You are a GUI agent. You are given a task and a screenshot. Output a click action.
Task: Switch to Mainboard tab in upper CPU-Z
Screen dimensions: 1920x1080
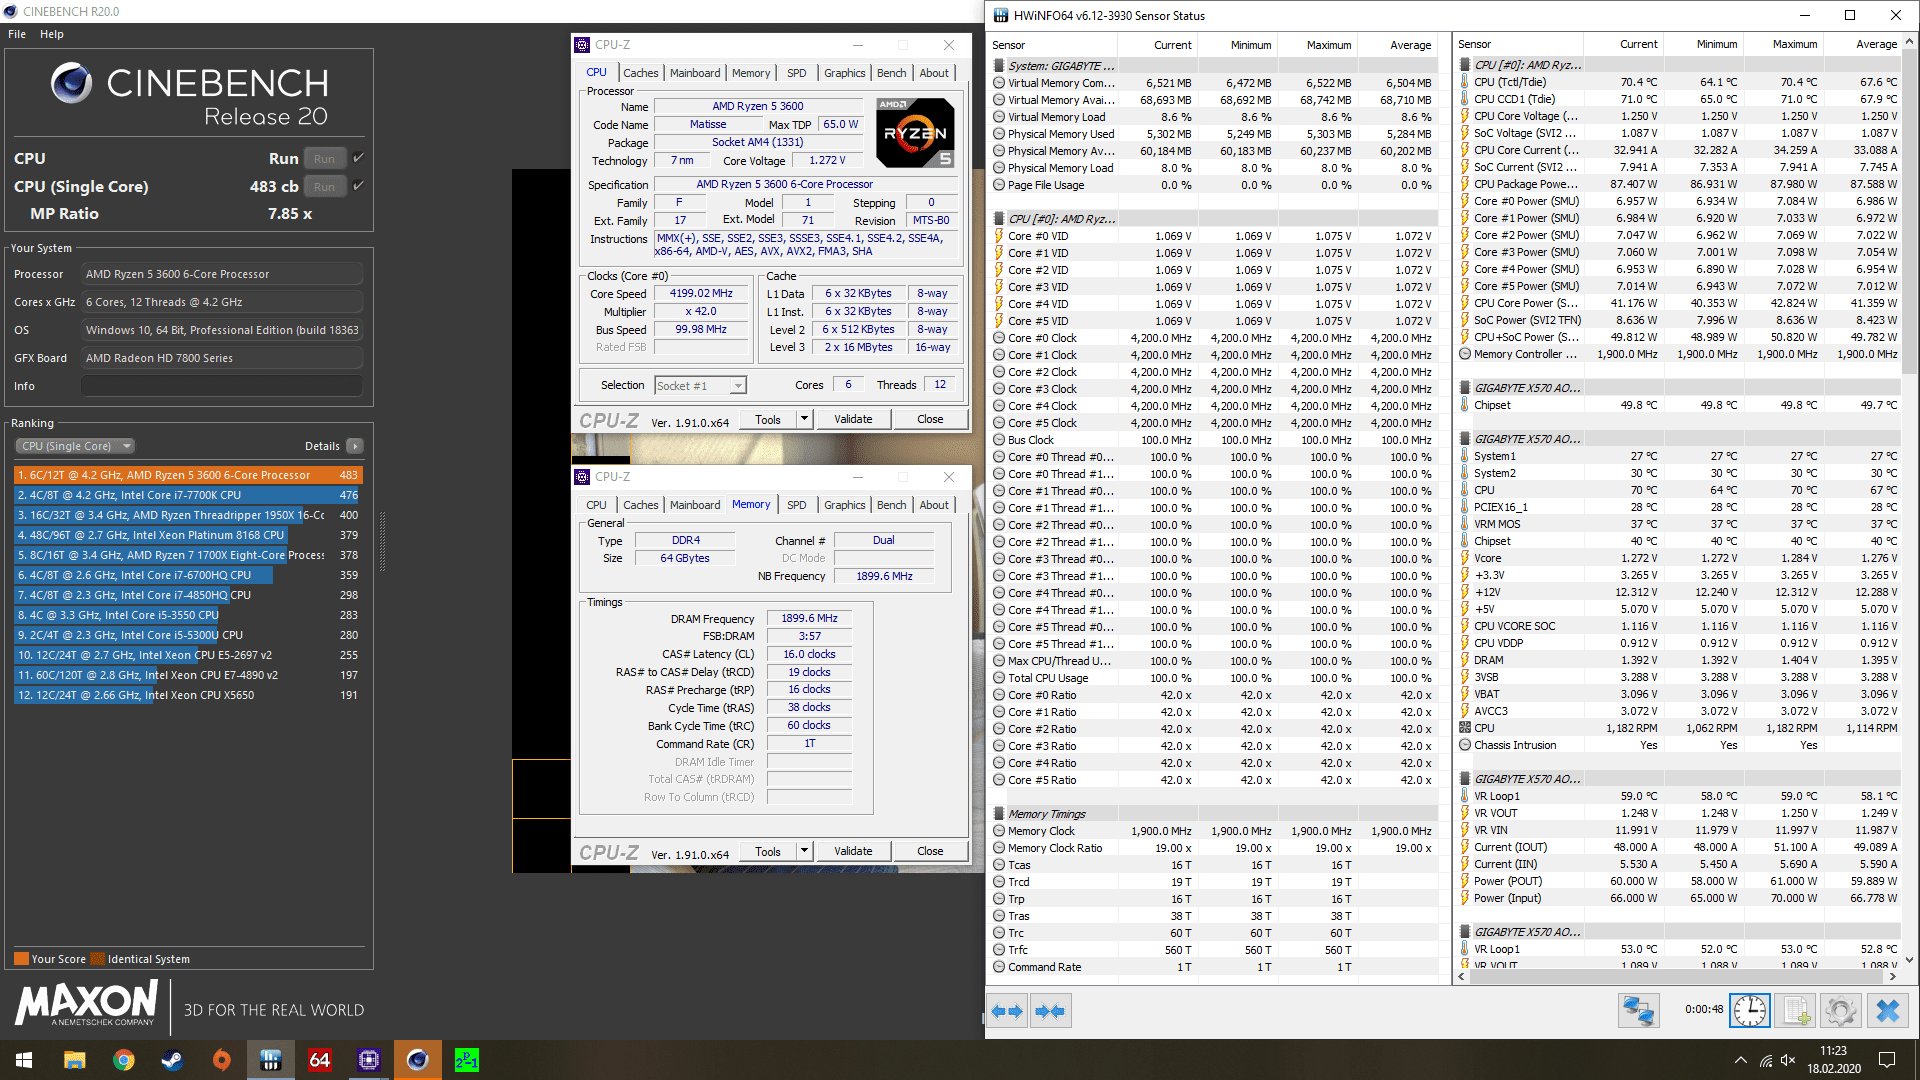tap(695, 73)
